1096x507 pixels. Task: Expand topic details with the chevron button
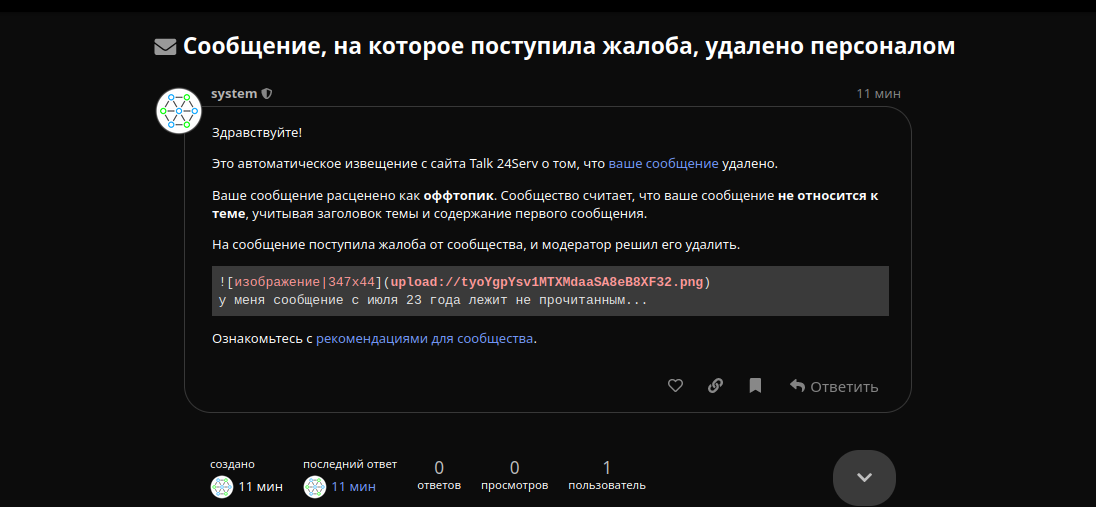pyautogui.click(x=864, y=478)
